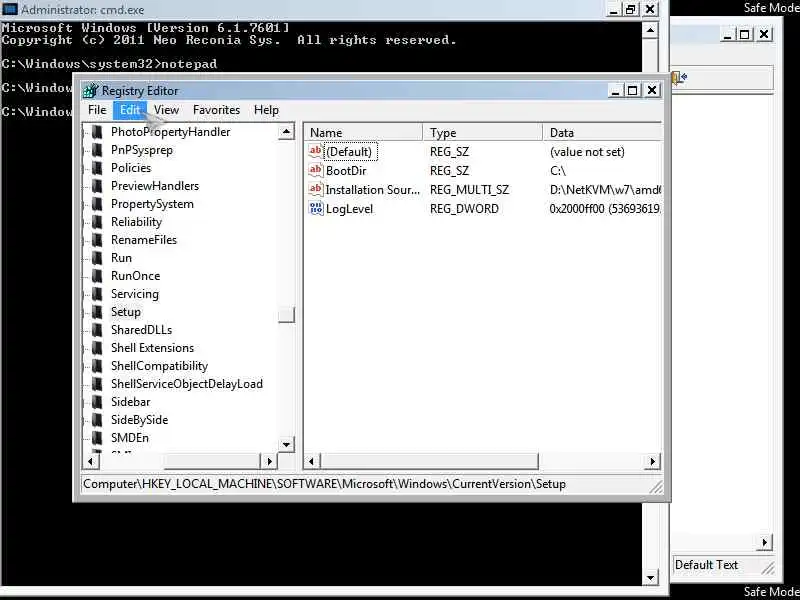800x600 pixels.
Task: Select the SMDEn key folder icon
Action: click(97, 438)
